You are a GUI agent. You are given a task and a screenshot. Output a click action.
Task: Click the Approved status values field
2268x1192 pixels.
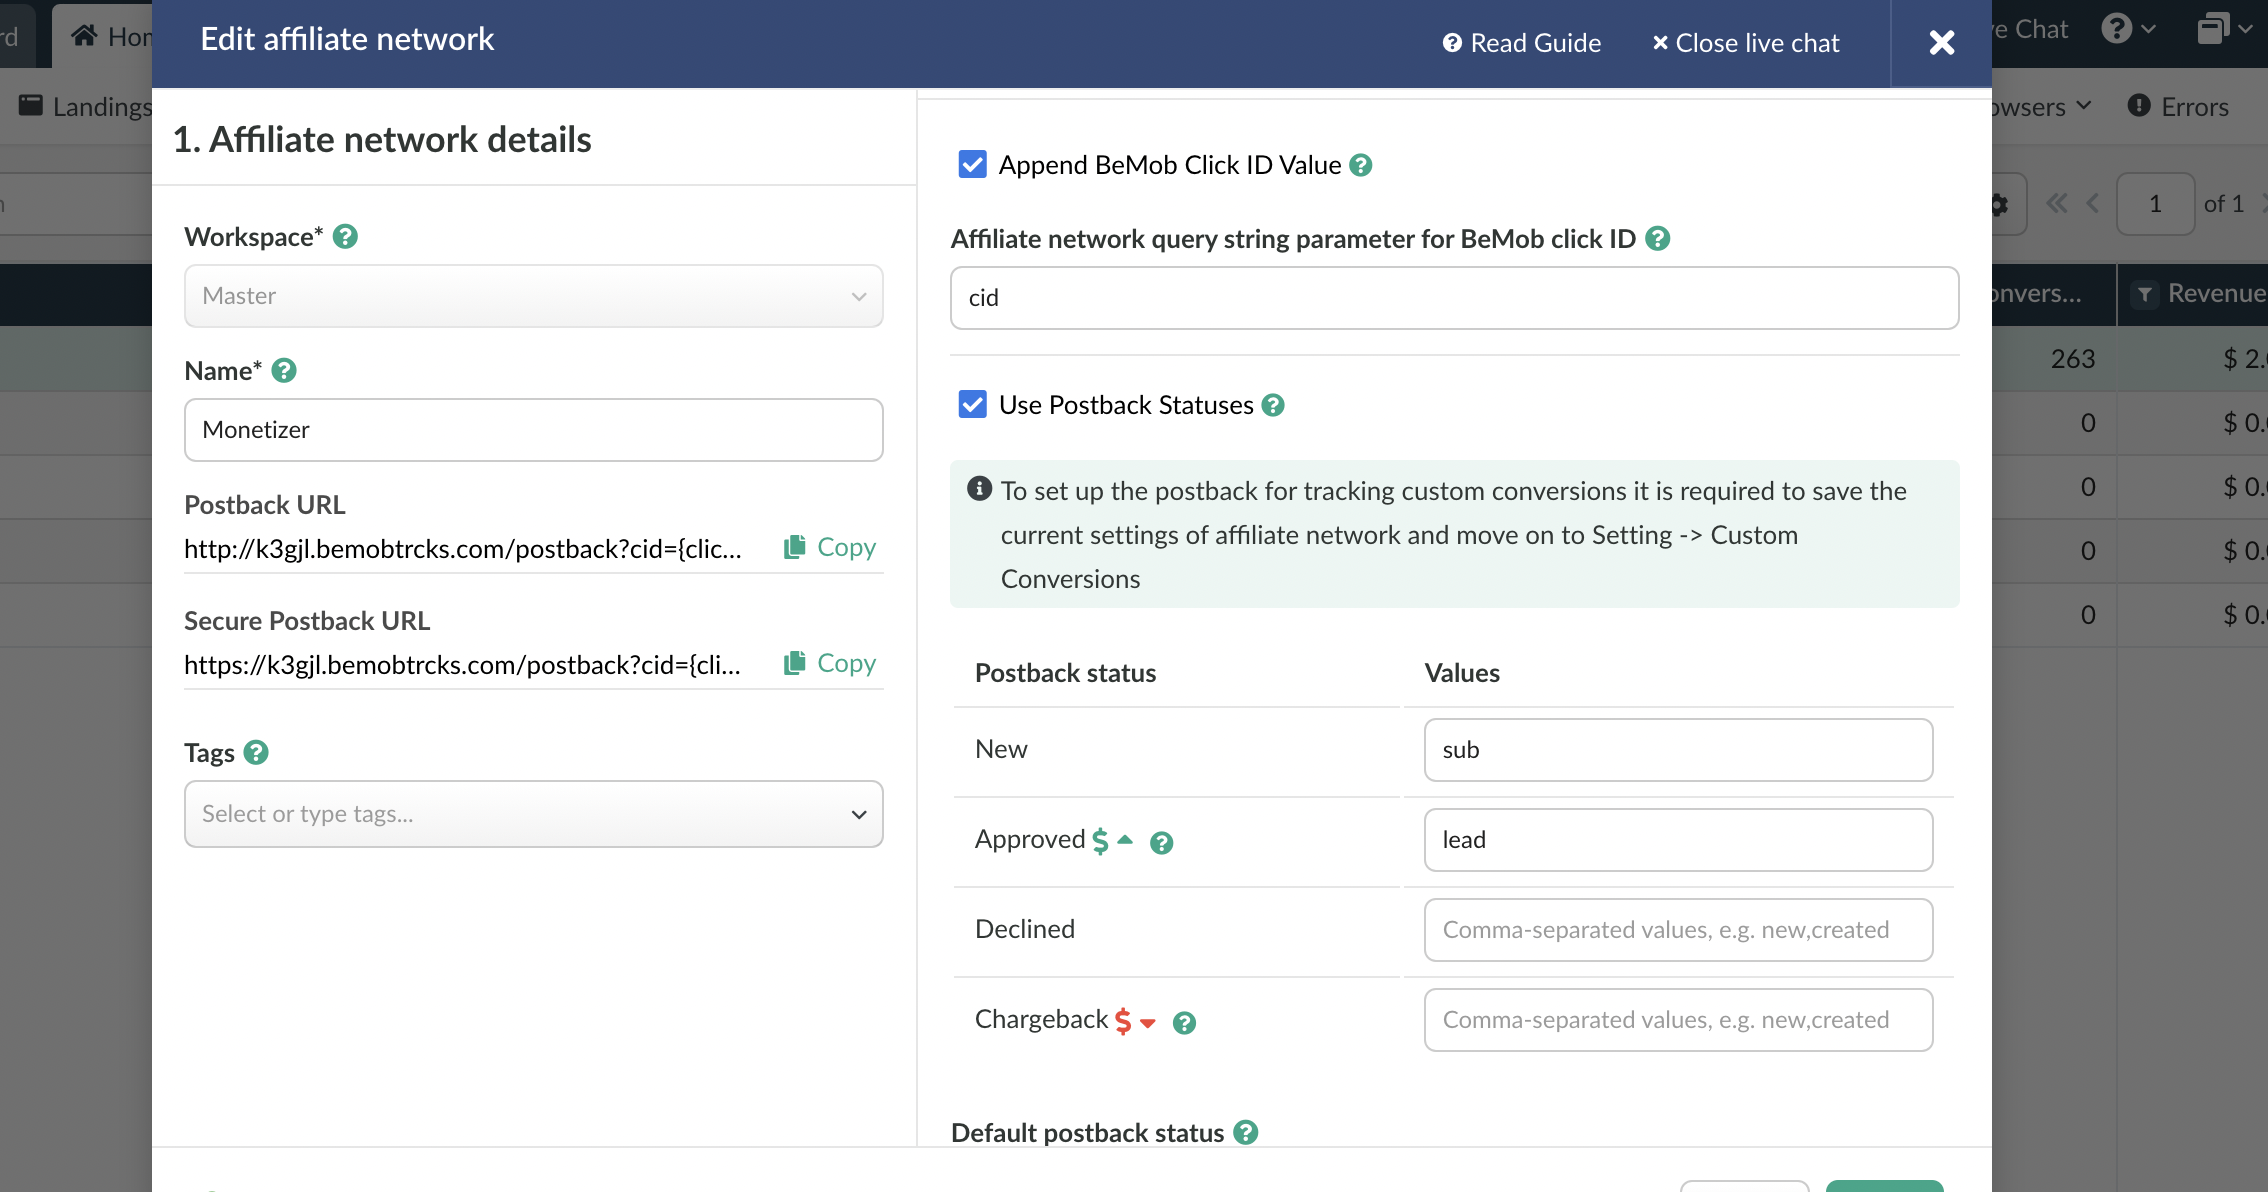point(1678,840)
